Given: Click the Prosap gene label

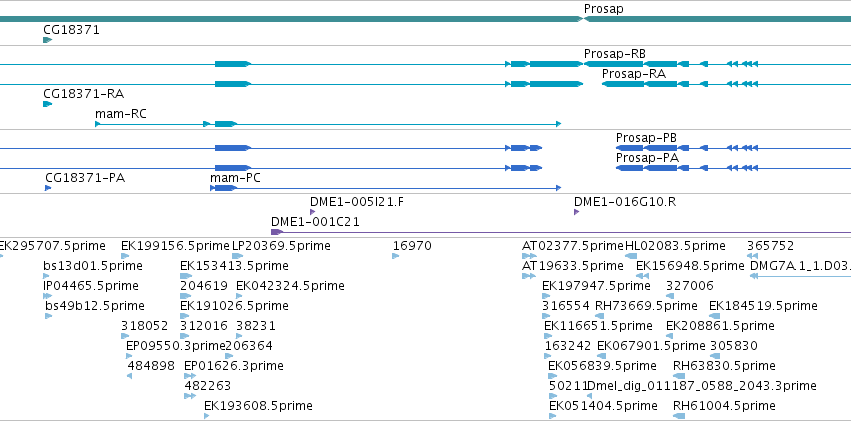Looking at the screenshot, I should [x=598, y=8].
